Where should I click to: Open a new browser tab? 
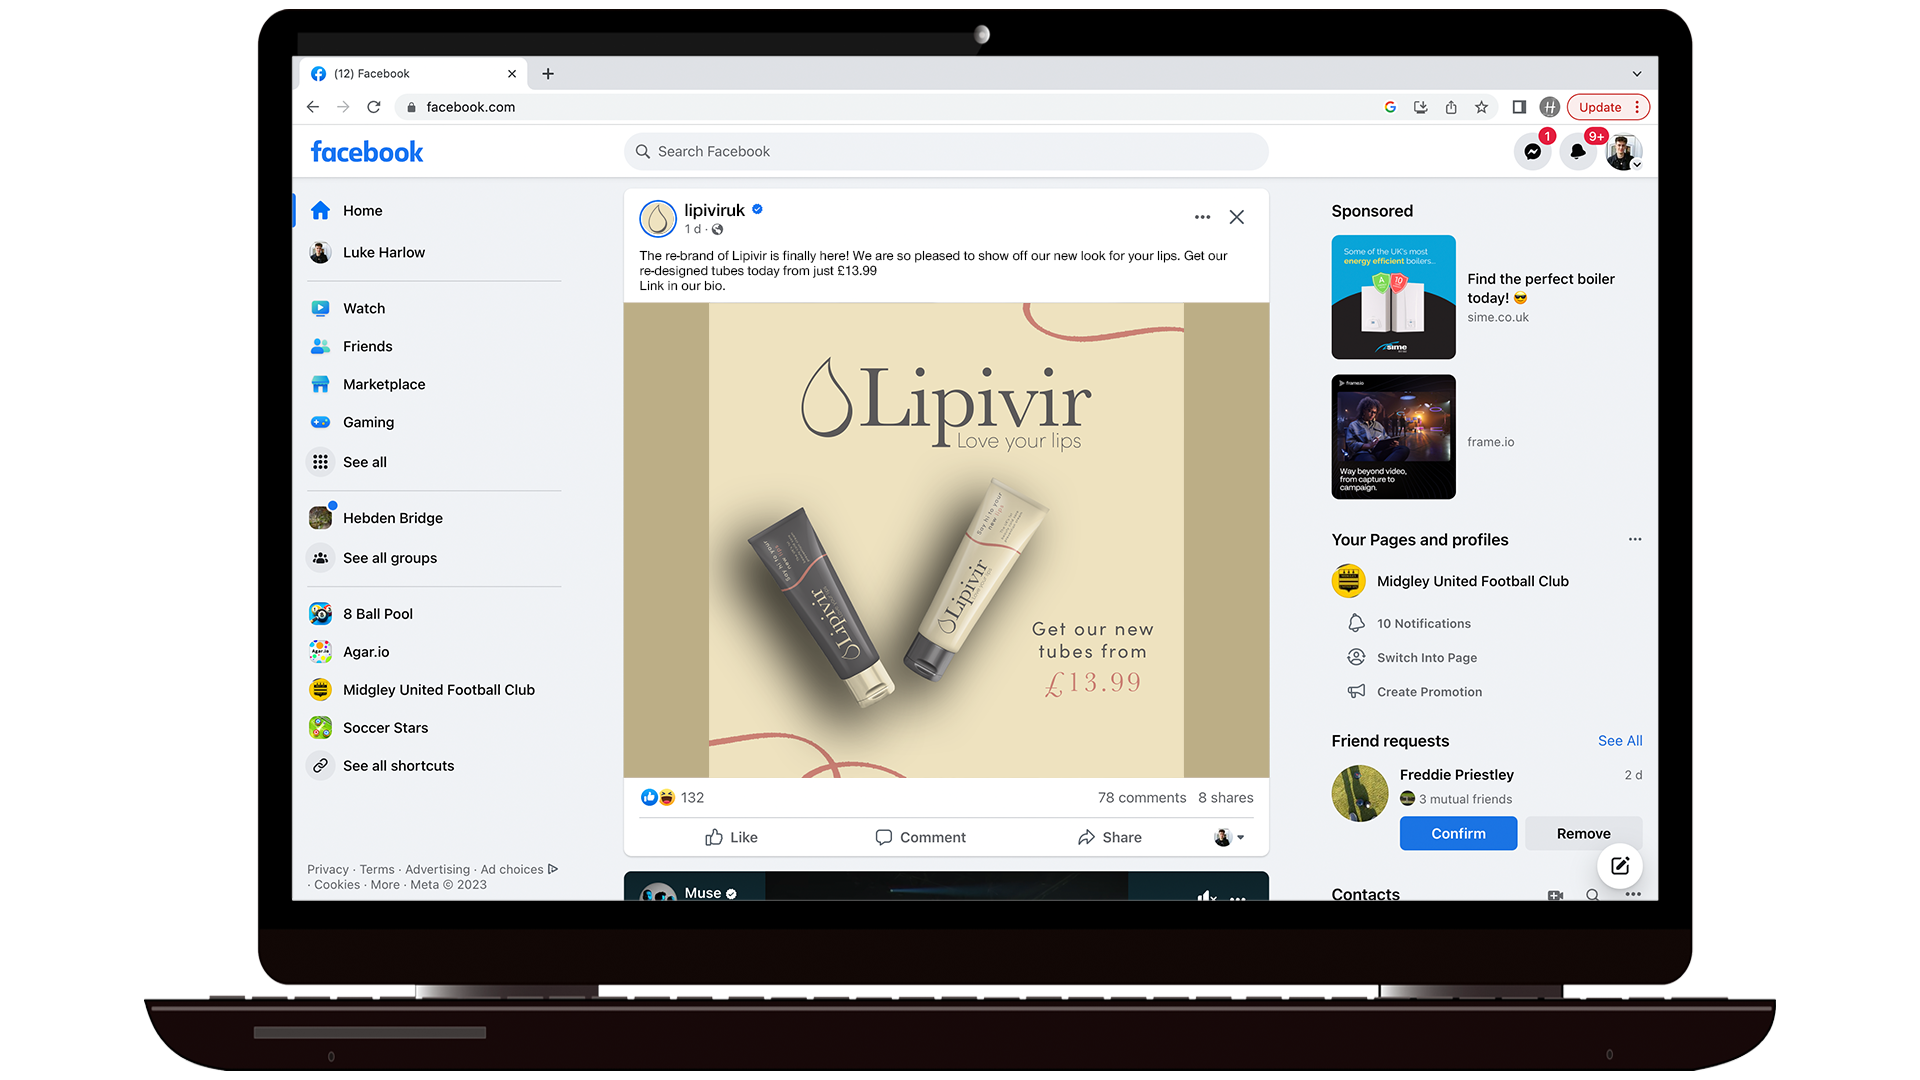tap(548, 74)
